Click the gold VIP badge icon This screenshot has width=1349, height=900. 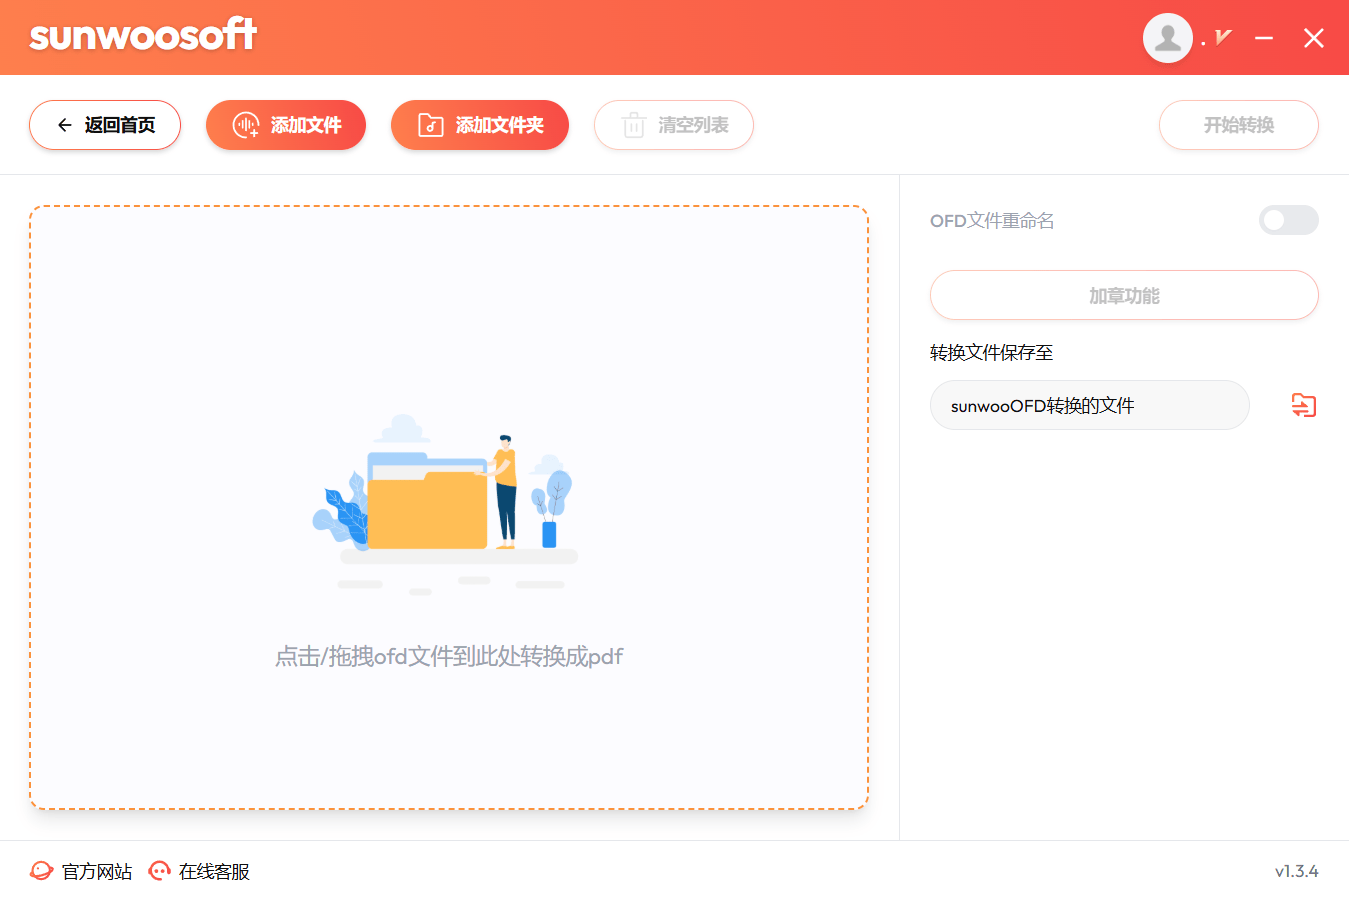coord(1222,38)
